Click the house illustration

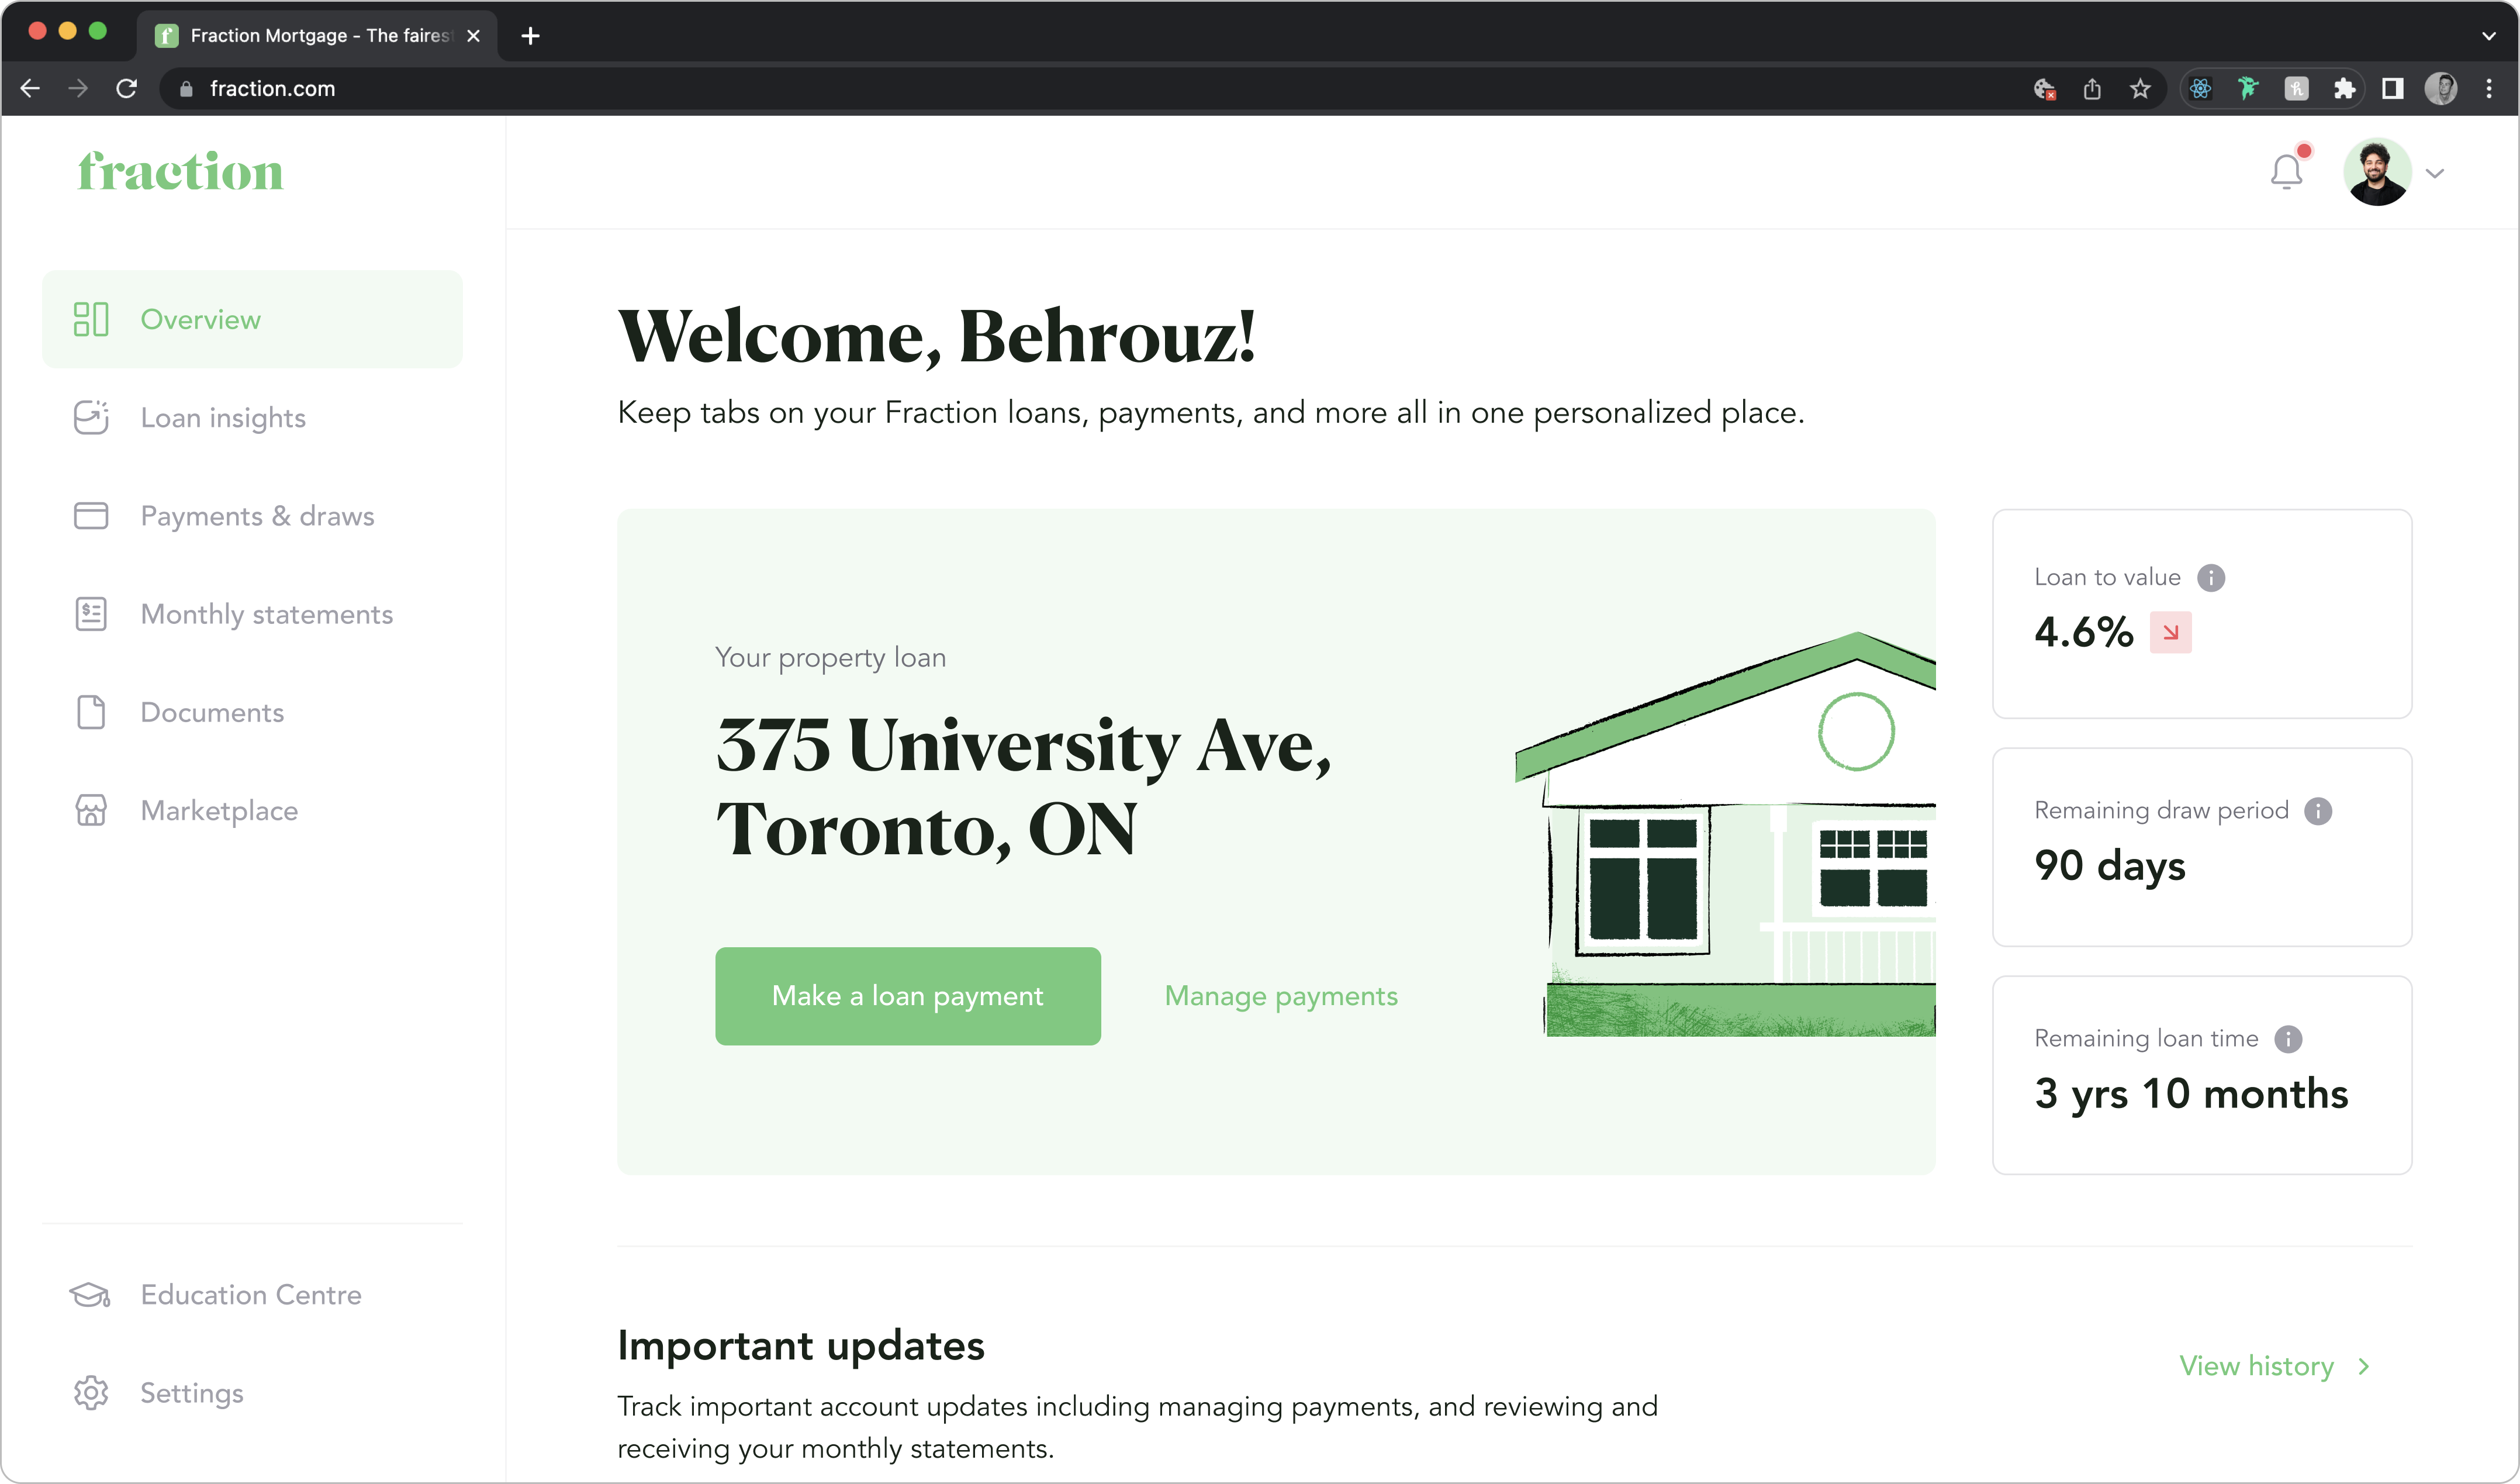(x=1725, y=834)
